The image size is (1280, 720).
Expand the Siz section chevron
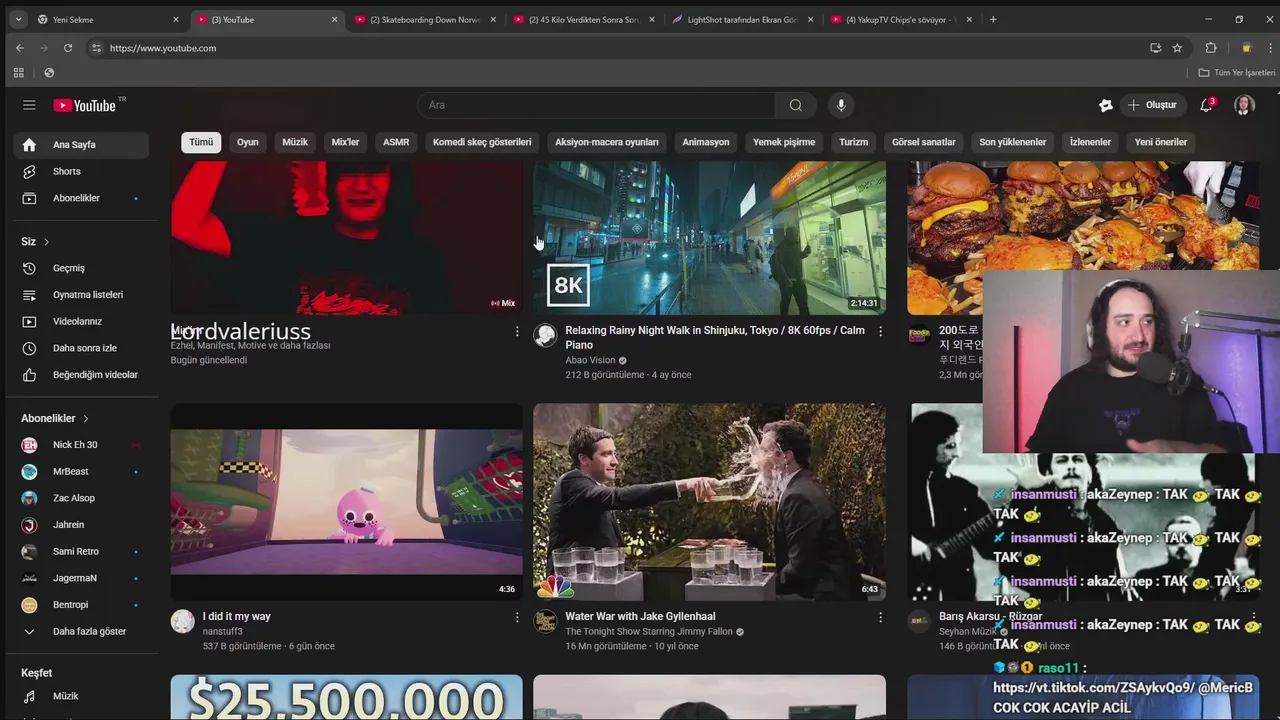pos(46,242)
